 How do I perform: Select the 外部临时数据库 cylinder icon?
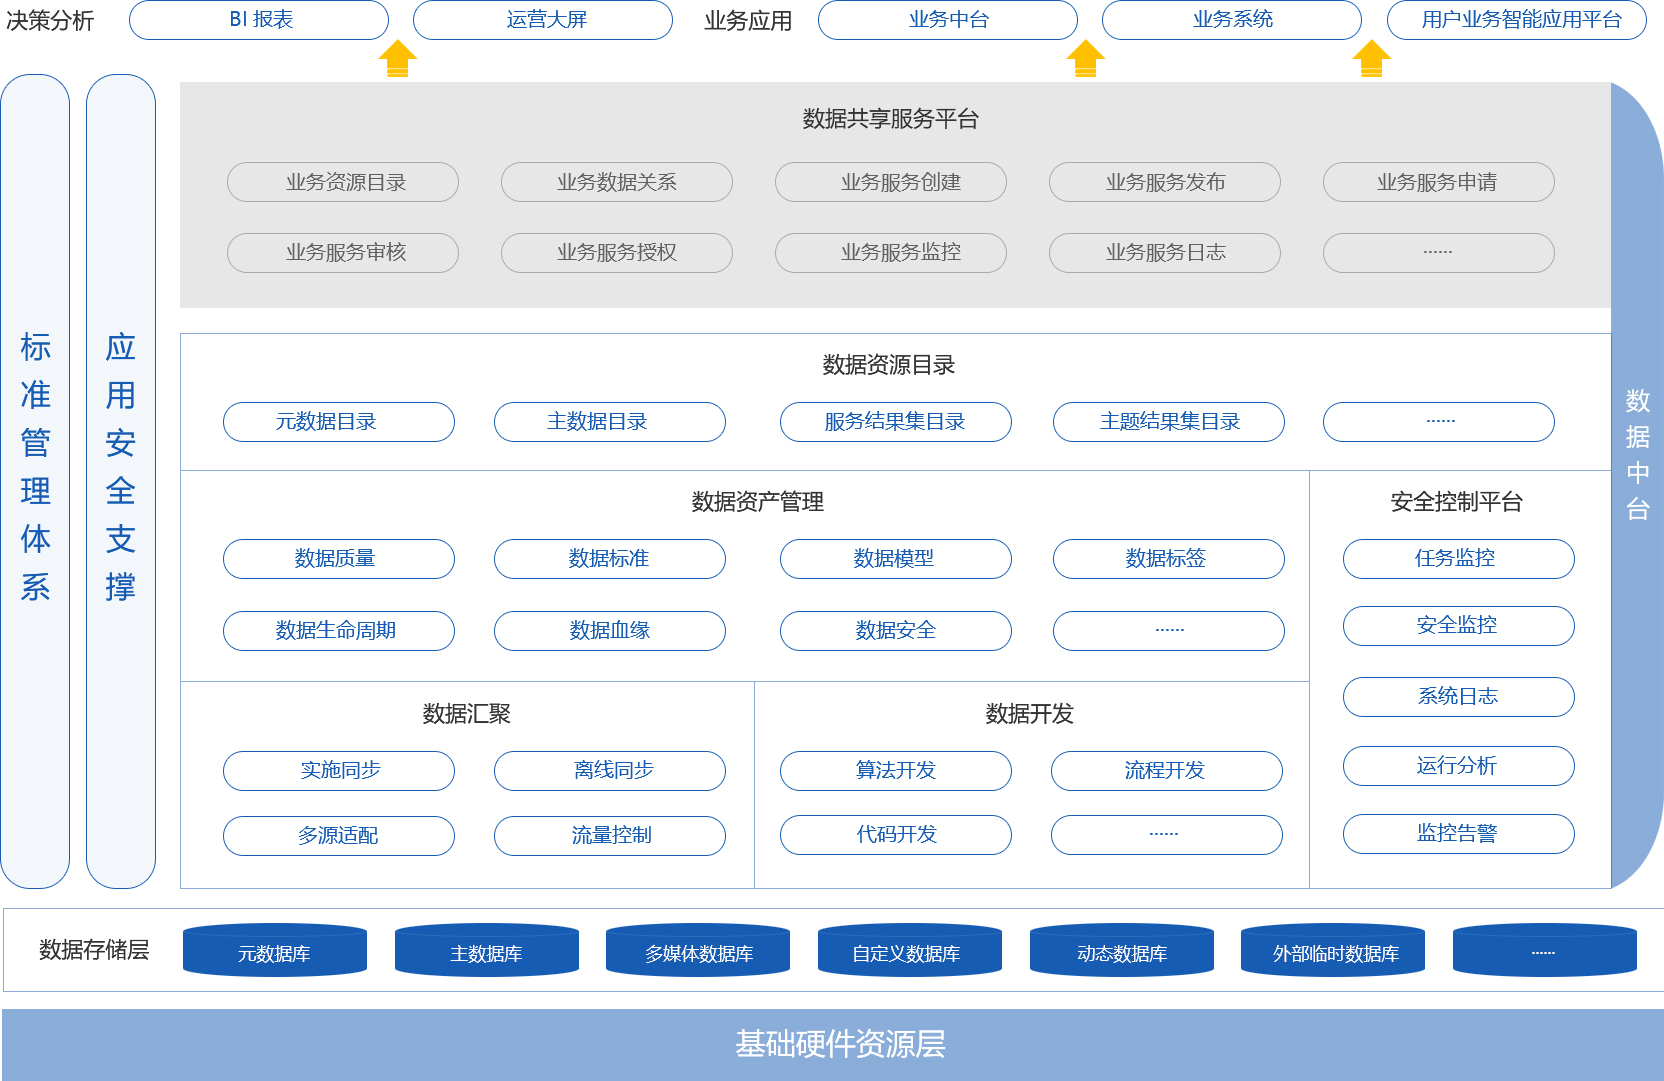pos(1333,951)
